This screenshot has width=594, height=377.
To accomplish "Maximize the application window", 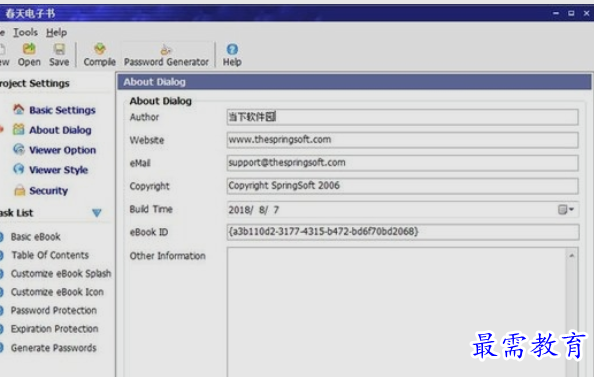I will (x=571, y=13).
